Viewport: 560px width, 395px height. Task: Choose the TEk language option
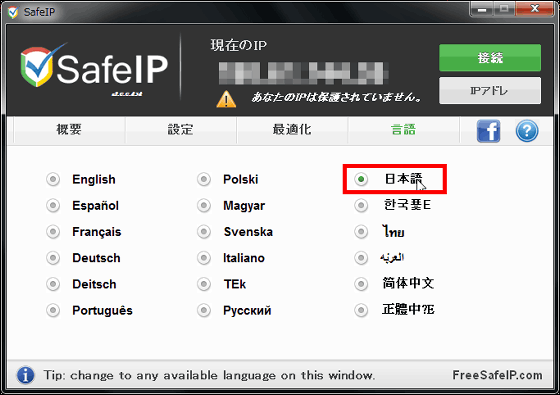pyautogui.click(x=204, y=284)
